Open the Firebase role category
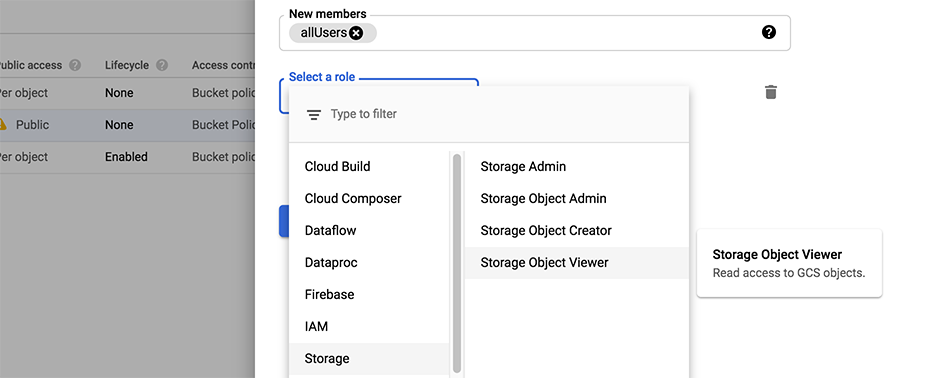This screenshot has width=929, height=378. click(369, 294)
